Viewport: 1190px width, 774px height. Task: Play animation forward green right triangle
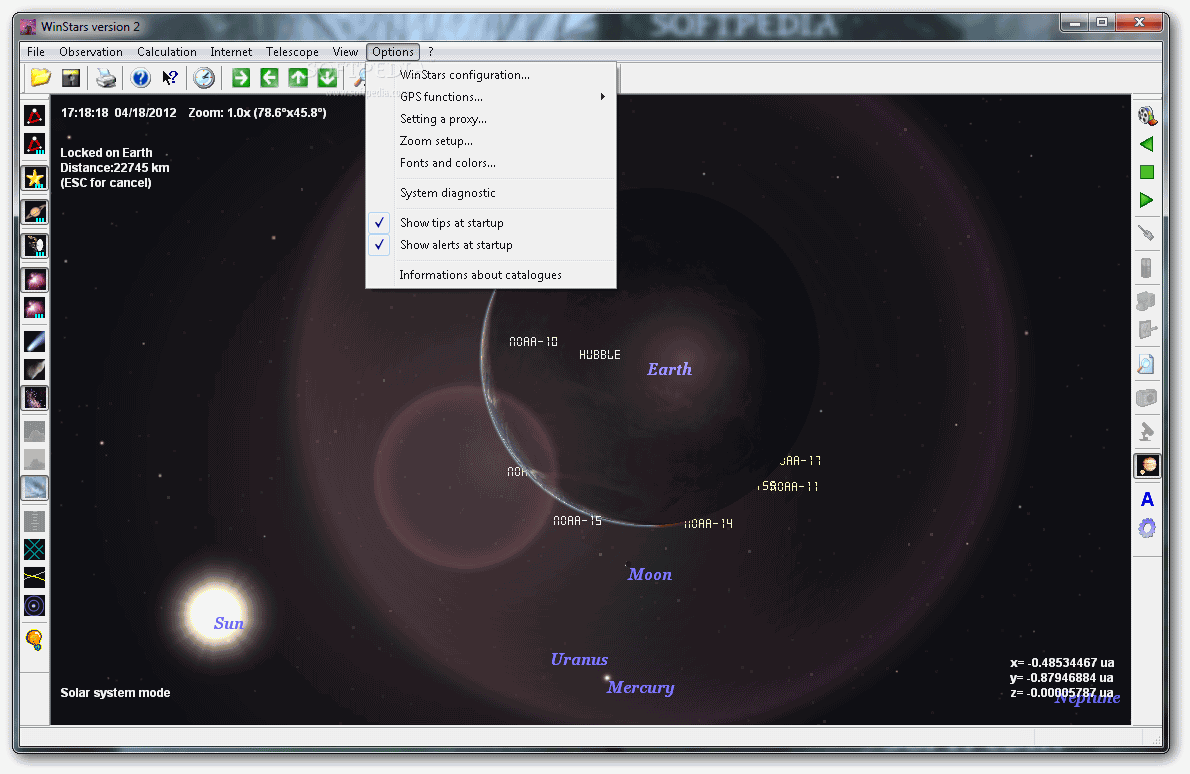[1147, 200]
